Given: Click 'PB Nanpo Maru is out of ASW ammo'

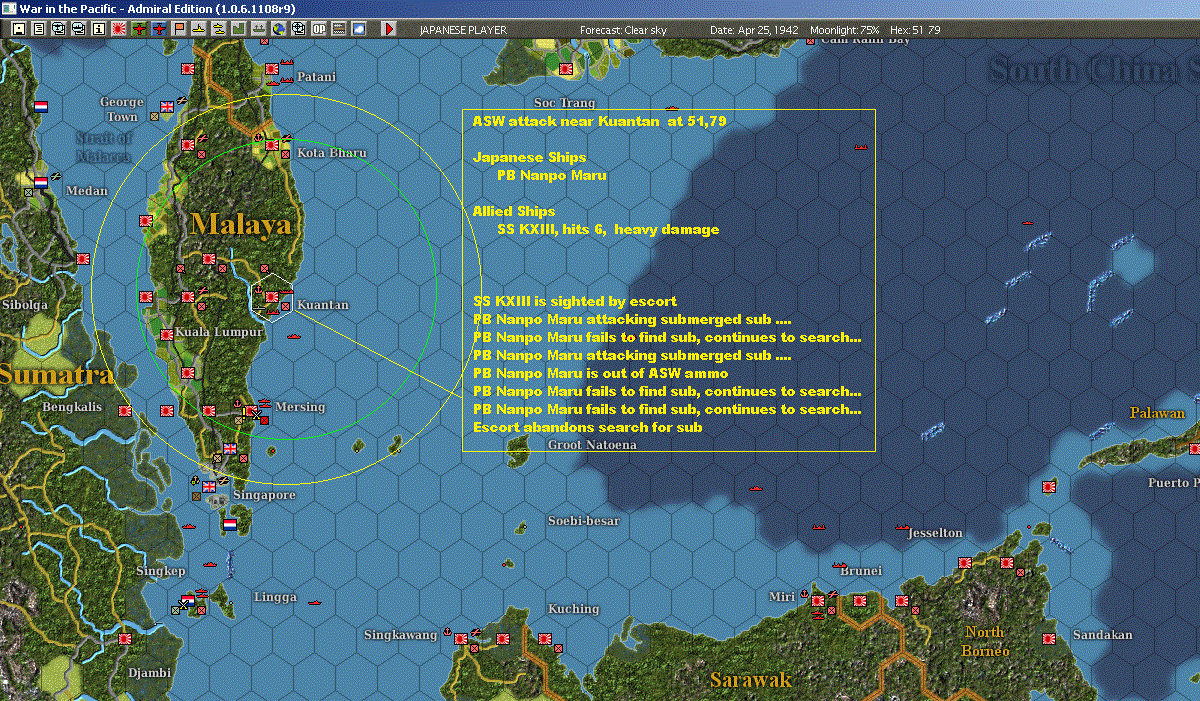Looking at the screenshot, I should tap(601, 373).
